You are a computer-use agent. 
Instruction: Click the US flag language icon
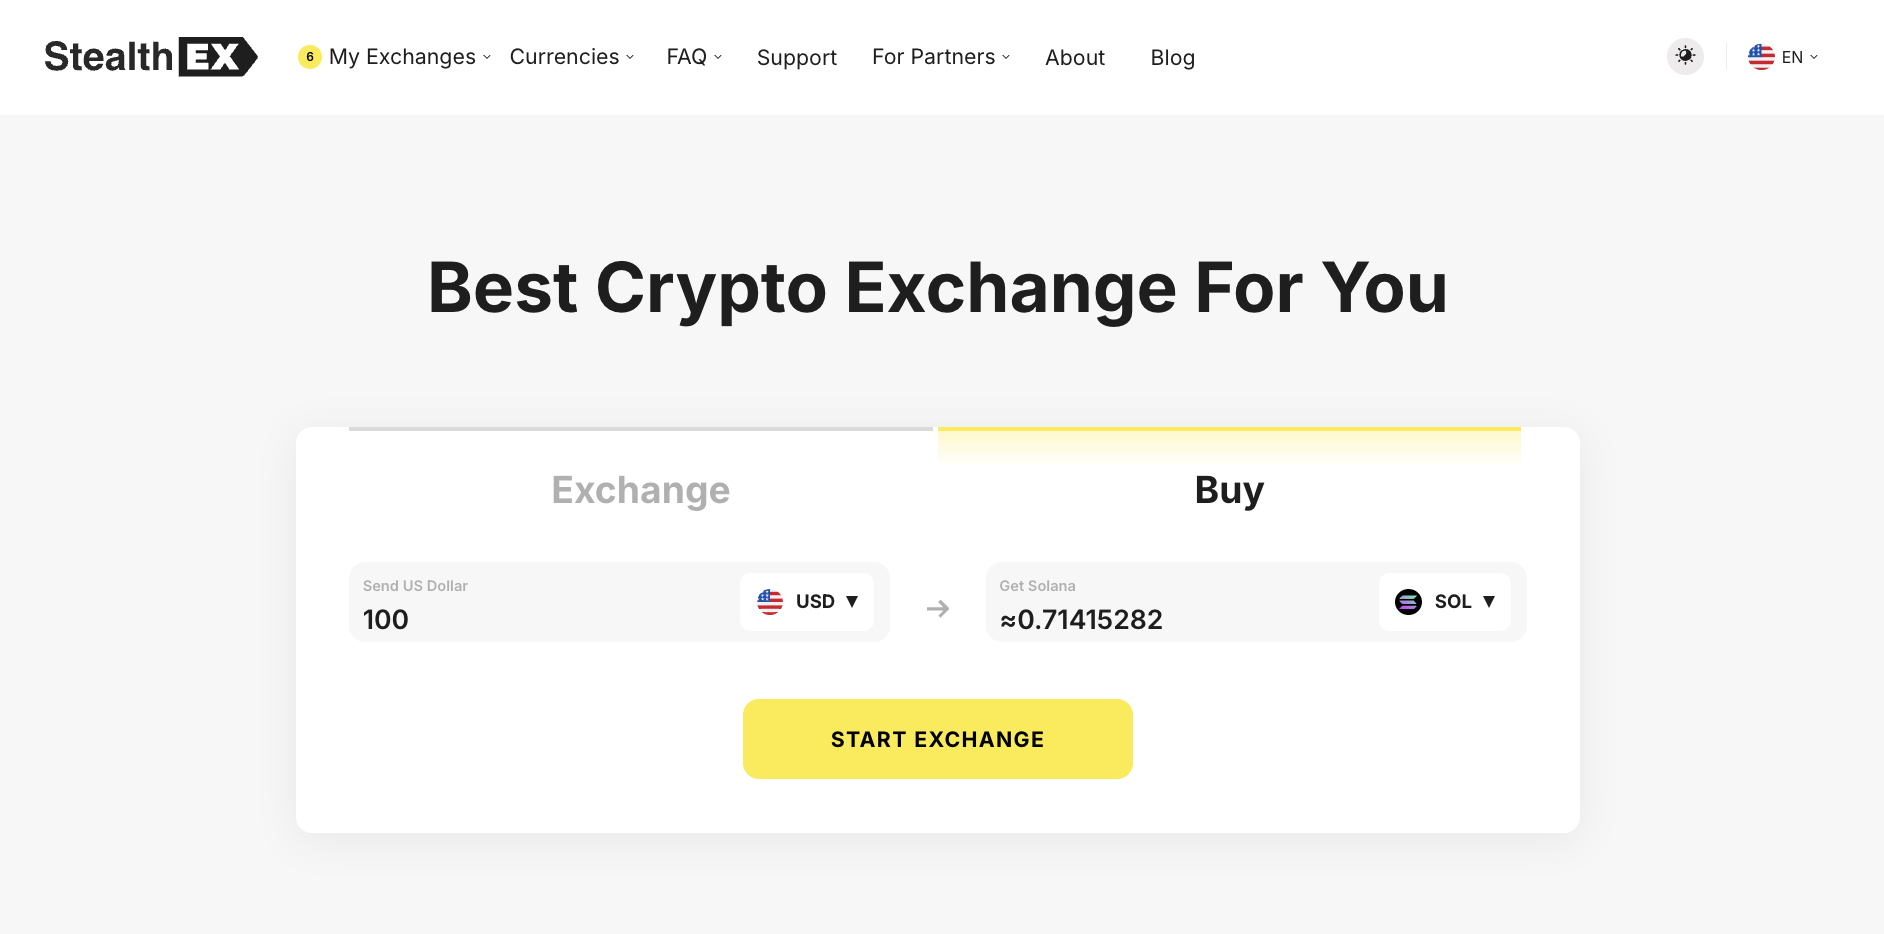tap(1761, 57)
